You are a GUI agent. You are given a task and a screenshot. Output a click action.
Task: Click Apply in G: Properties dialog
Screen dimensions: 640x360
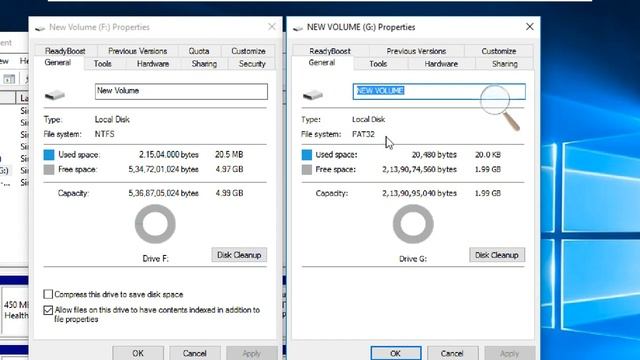tap(509, 353)
